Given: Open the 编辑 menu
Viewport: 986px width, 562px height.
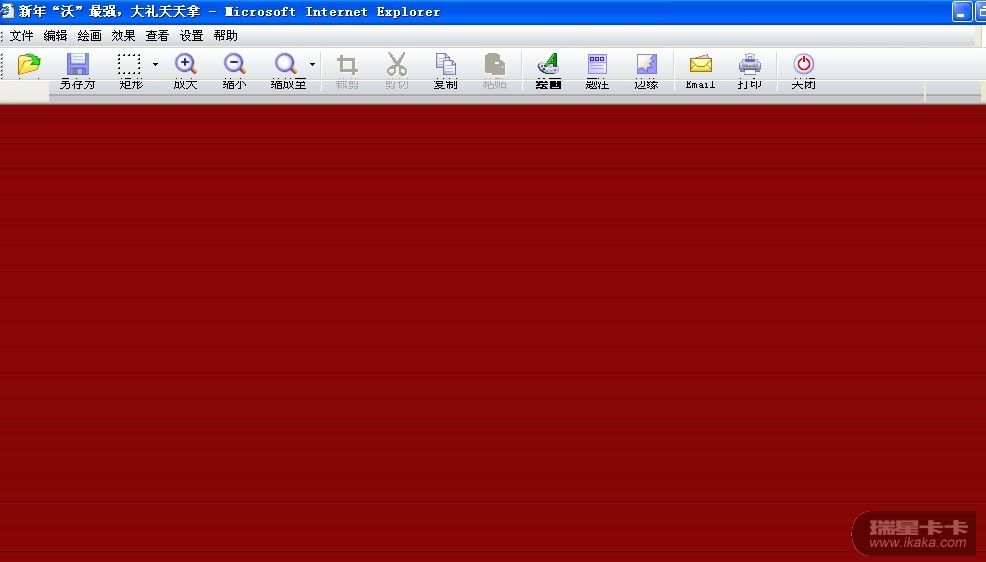Looking at the screenshot, I should coord(55,36).
